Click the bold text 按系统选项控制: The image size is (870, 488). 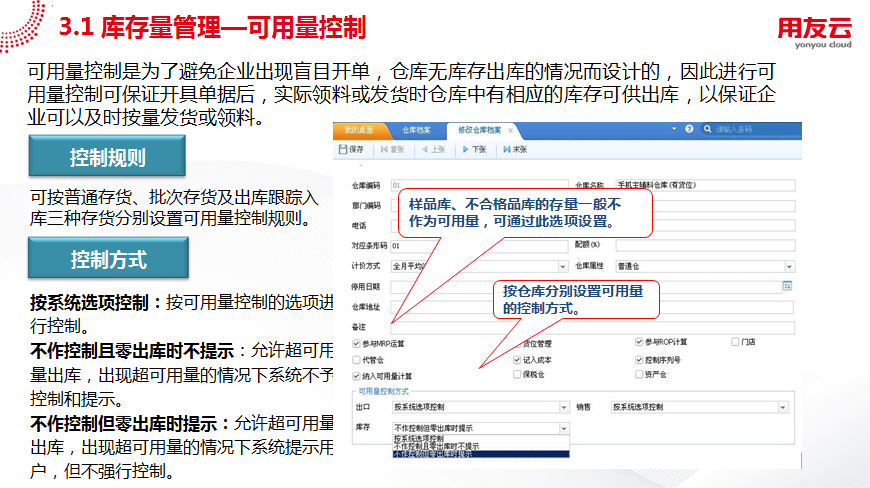[x=95, y=303]
